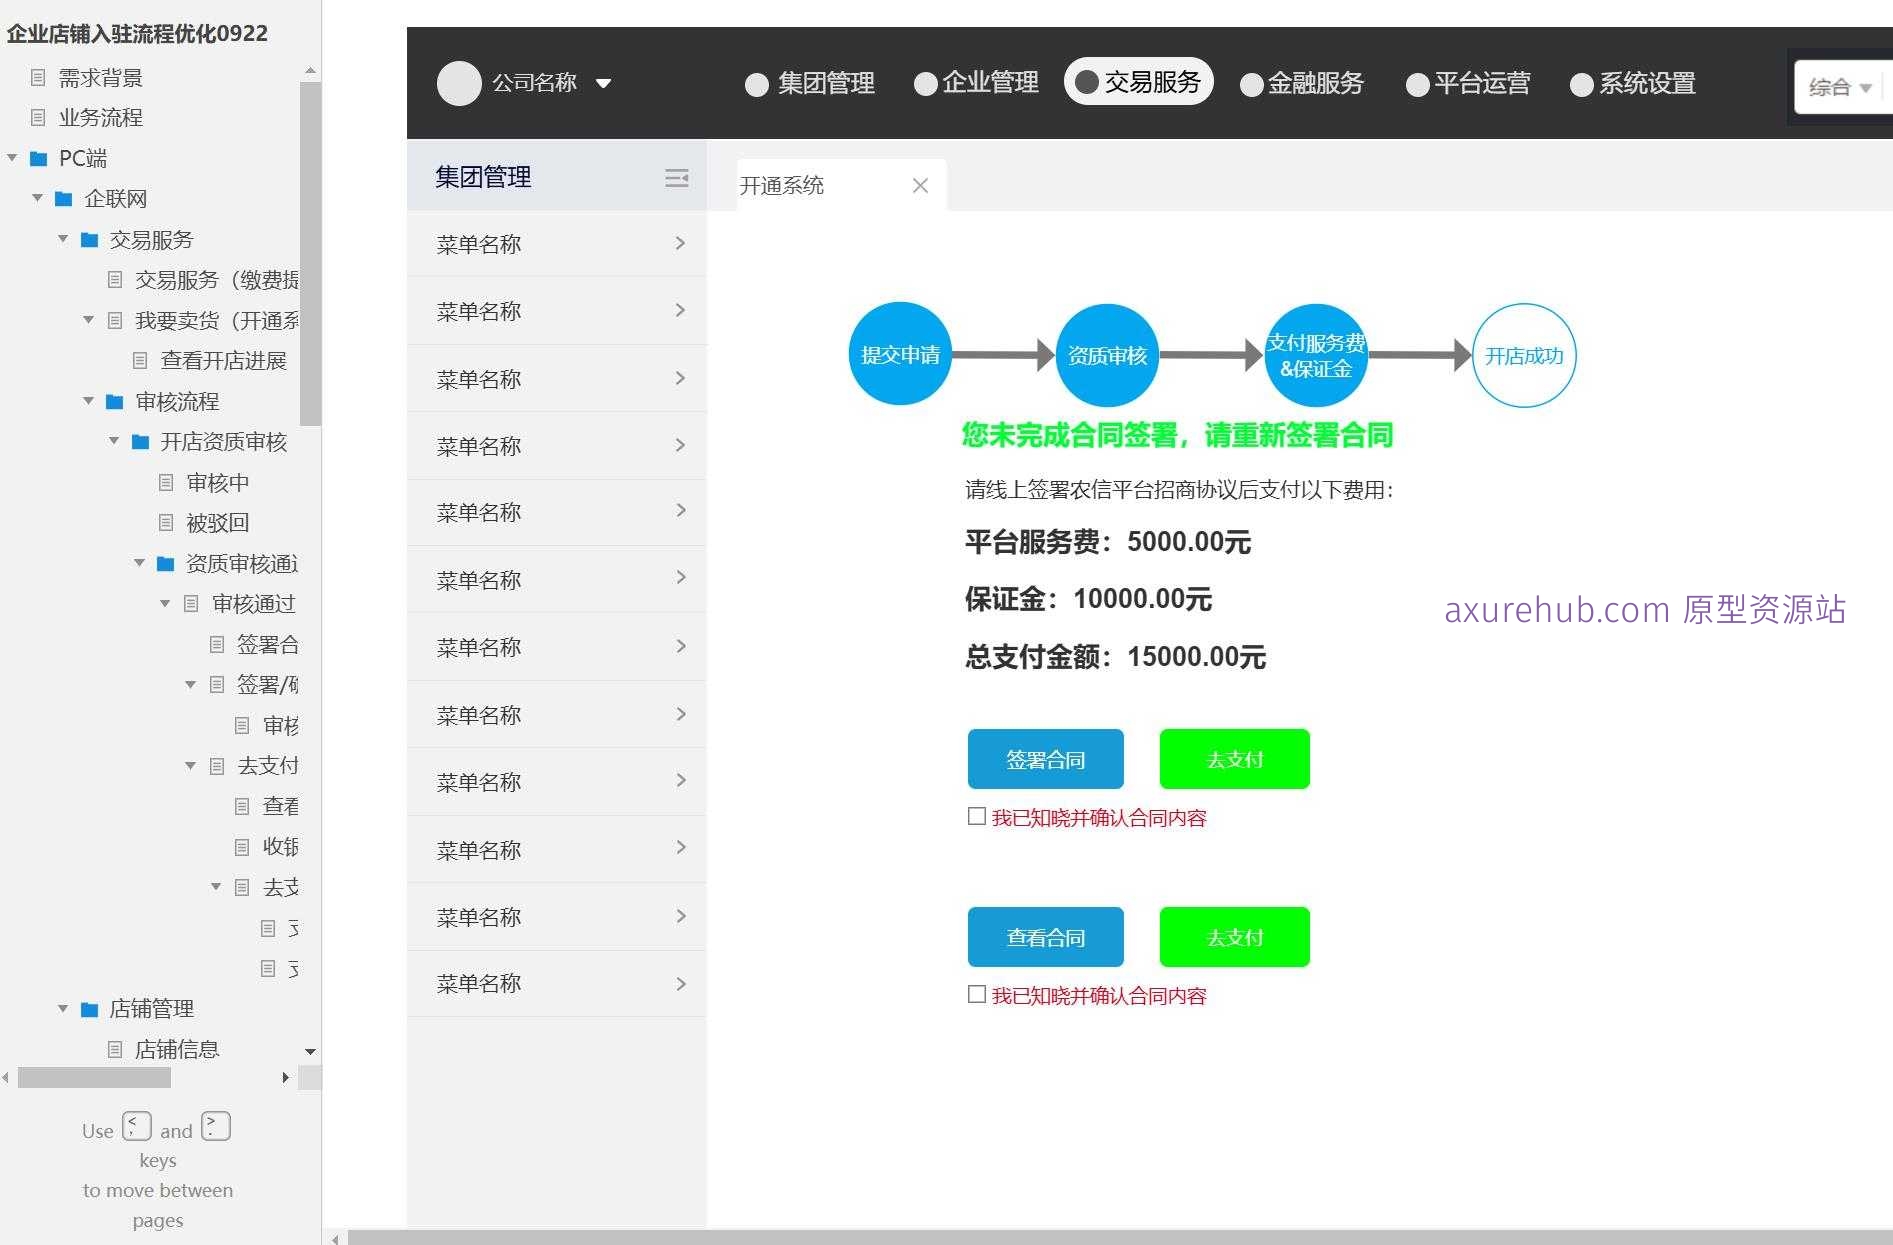Select the 集团管理 nav radio

coord(757,84)
